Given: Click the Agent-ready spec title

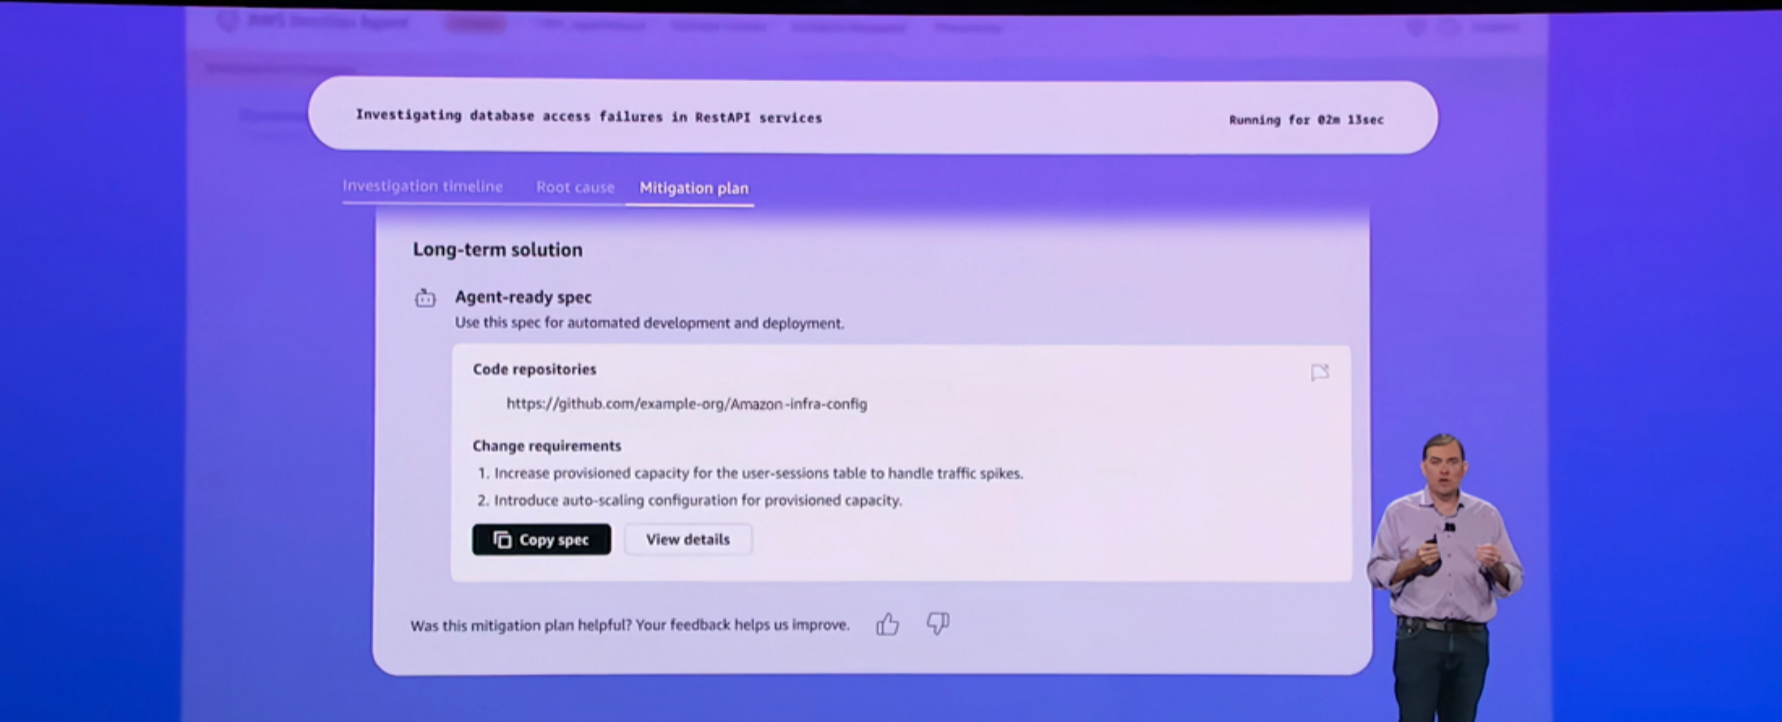Looking at the screenshot, I should click(523, 297).
